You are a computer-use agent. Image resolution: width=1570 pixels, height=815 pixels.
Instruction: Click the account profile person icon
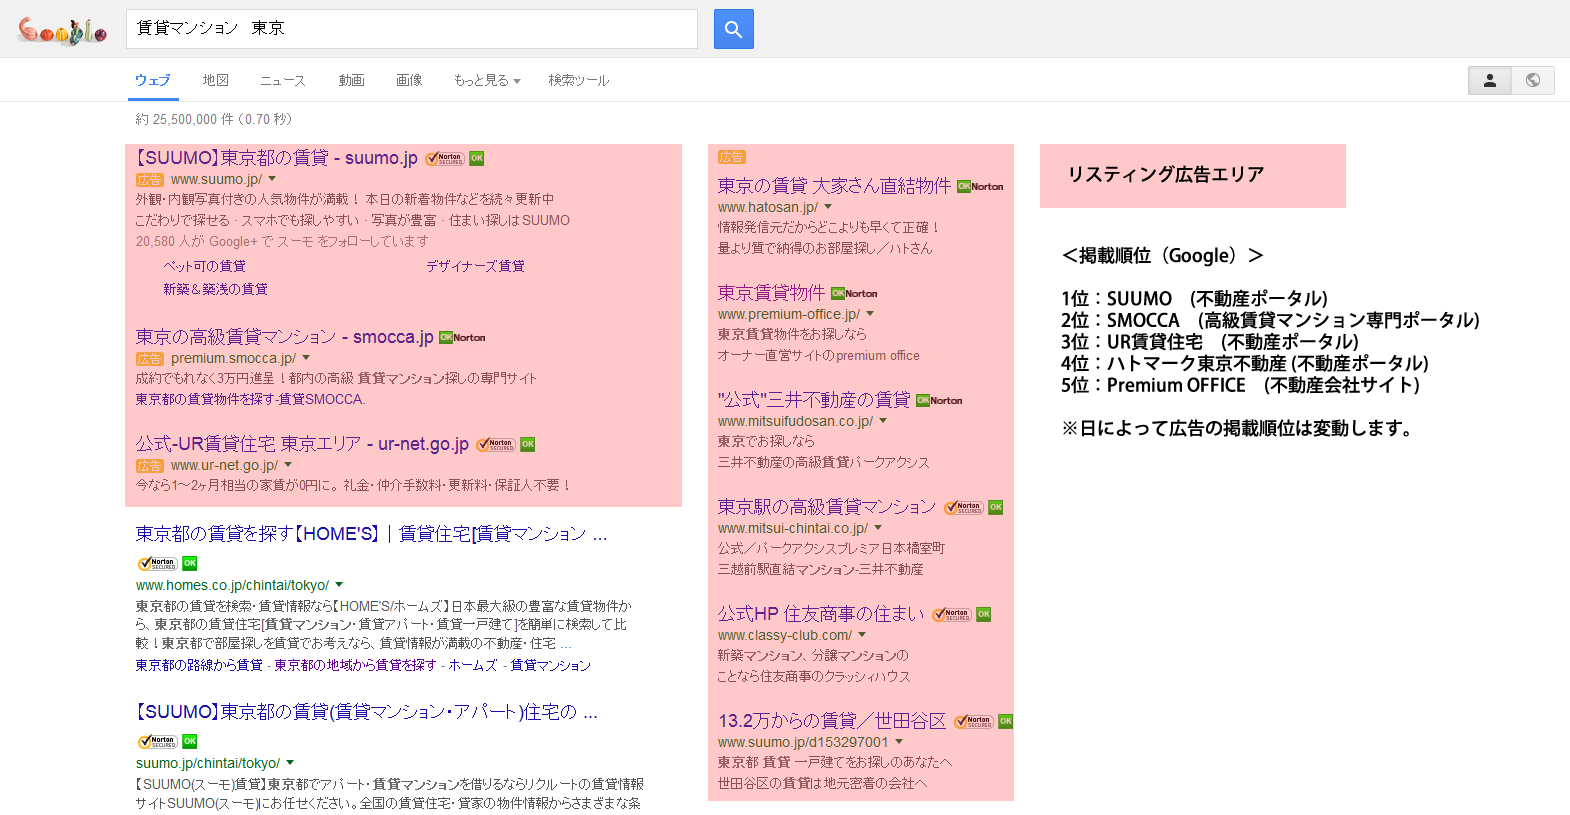coord(1489,80)
